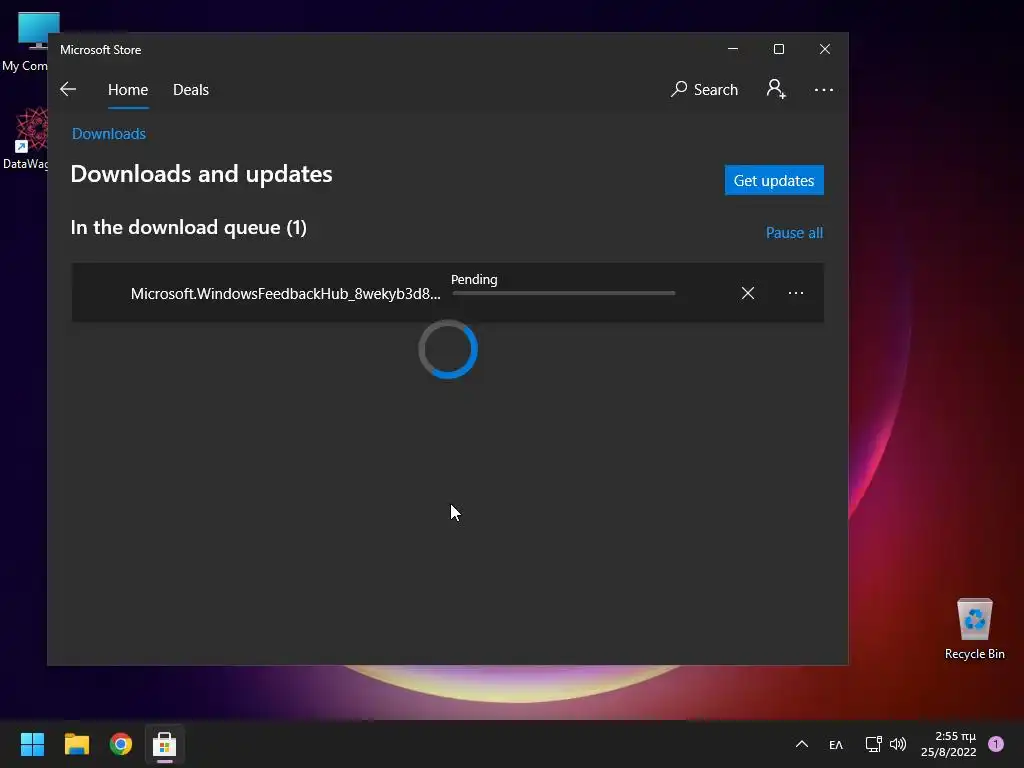Click the sign-in account icon
The height and width of the screenshot is (768, 1024).
(776, 89)
